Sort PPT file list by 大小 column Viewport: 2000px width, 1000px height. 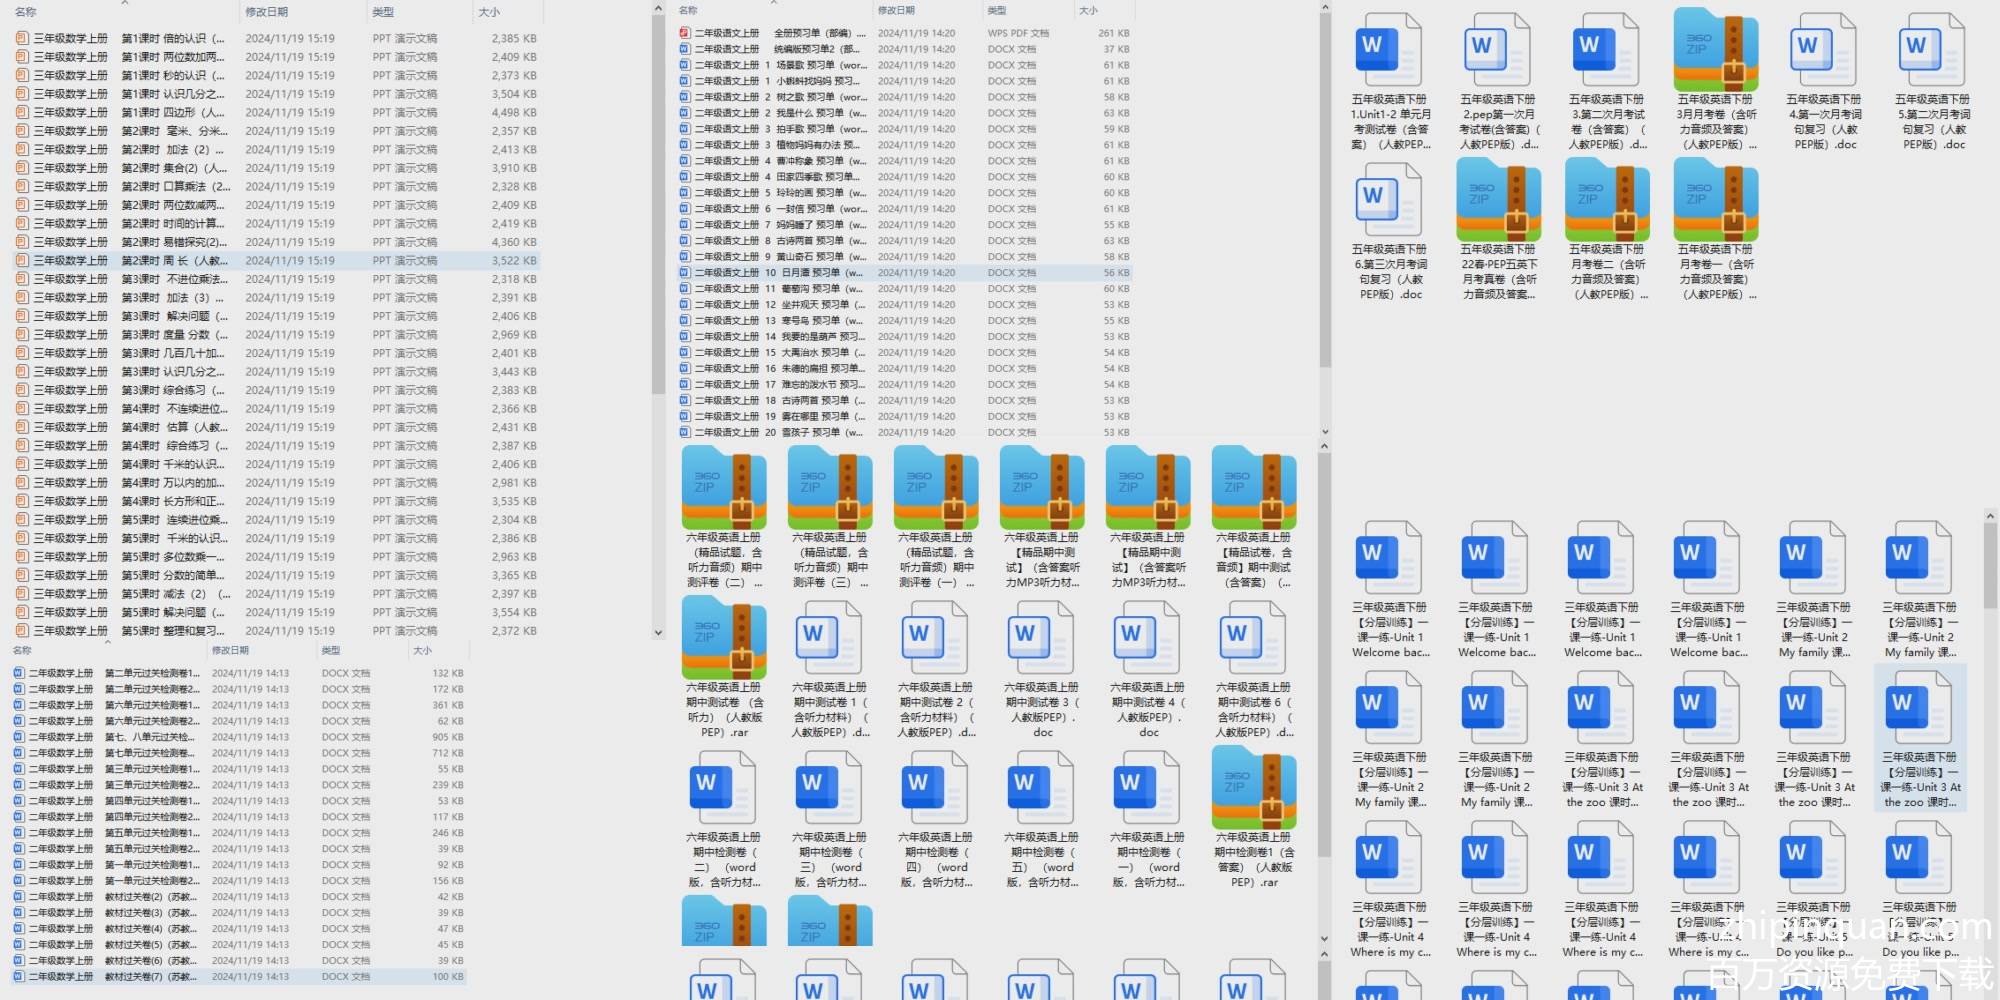(x=489, y=12)
